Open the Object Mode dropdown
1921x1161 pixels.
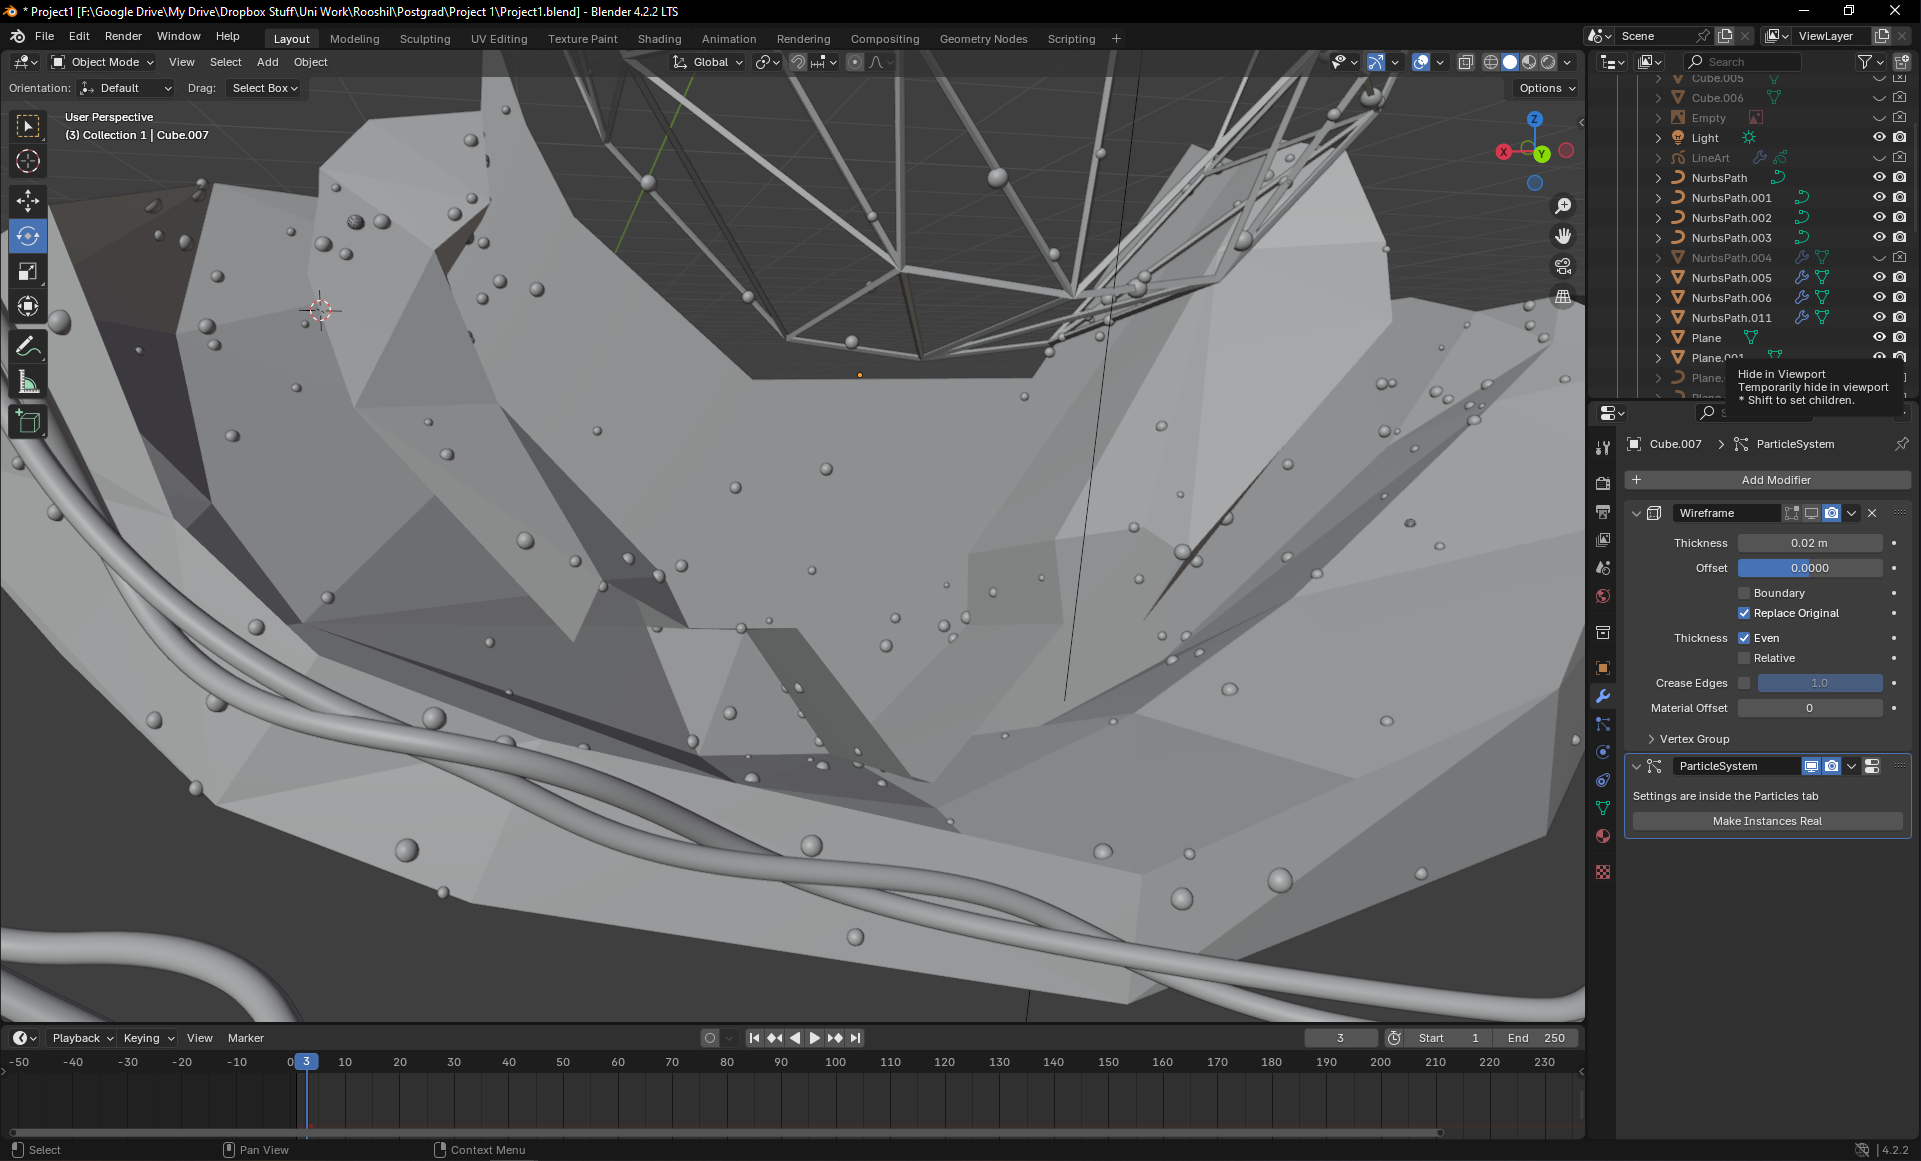click(104, 62)
